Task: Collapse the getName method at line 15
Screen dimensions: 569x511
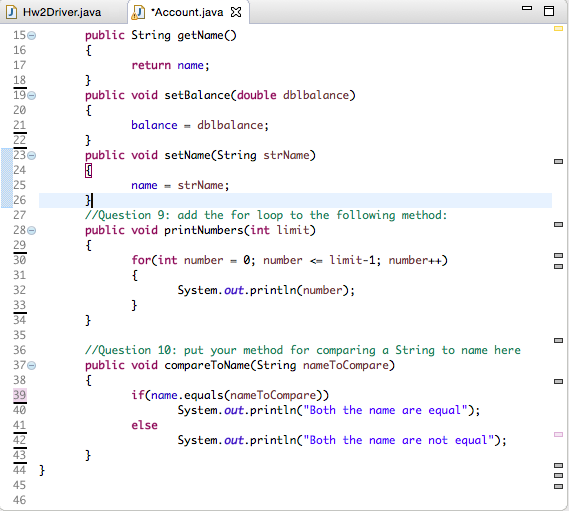Action: pos(32,36)
